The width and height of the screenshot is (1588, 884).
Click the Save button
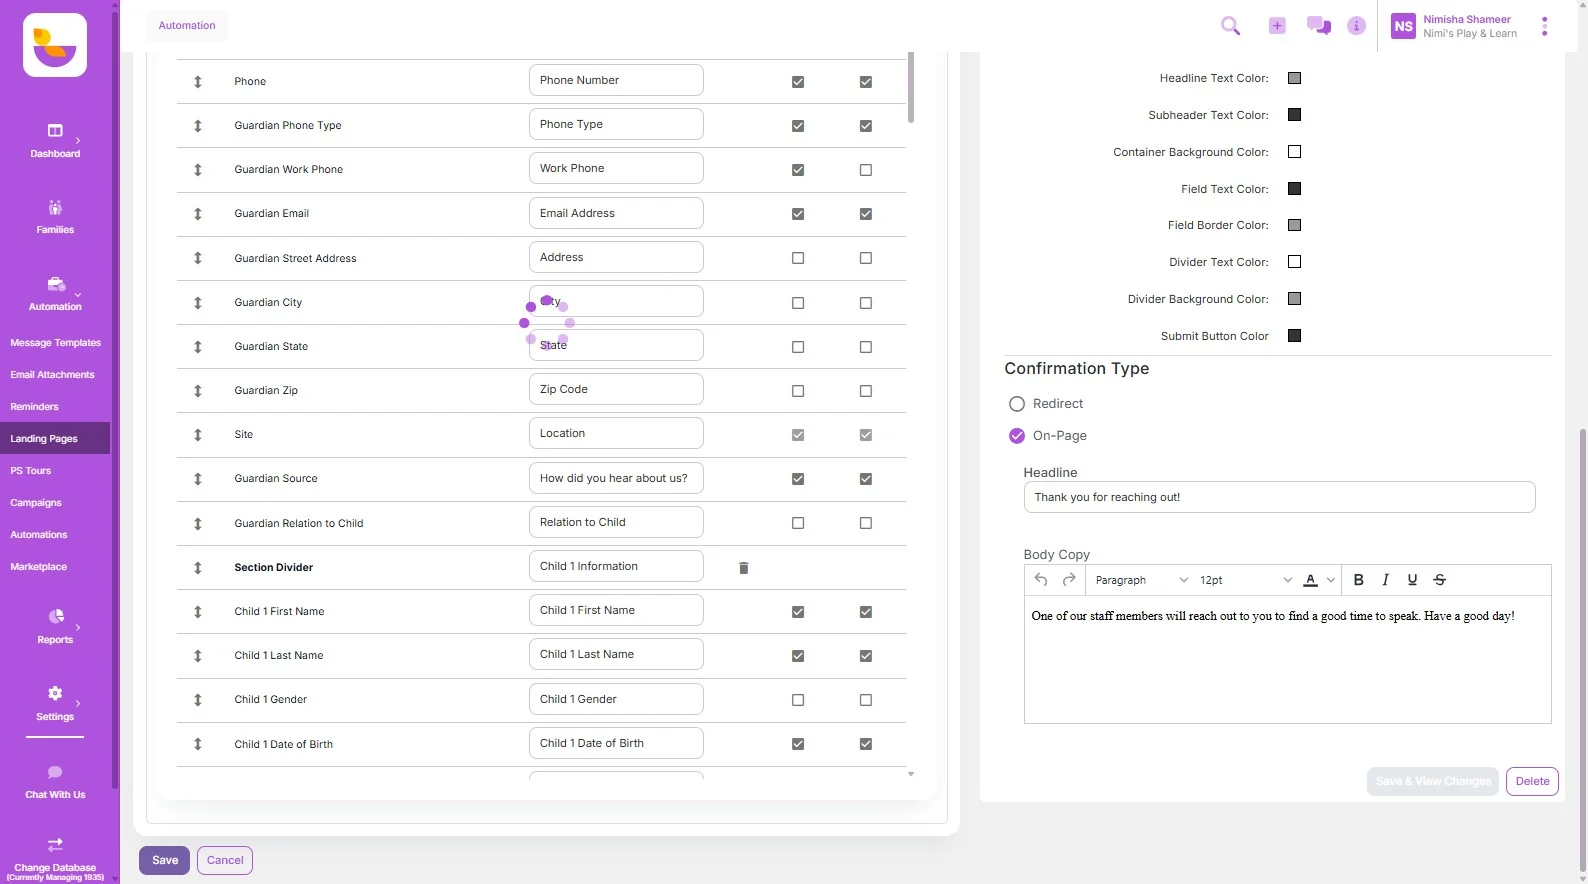point(164,860)
